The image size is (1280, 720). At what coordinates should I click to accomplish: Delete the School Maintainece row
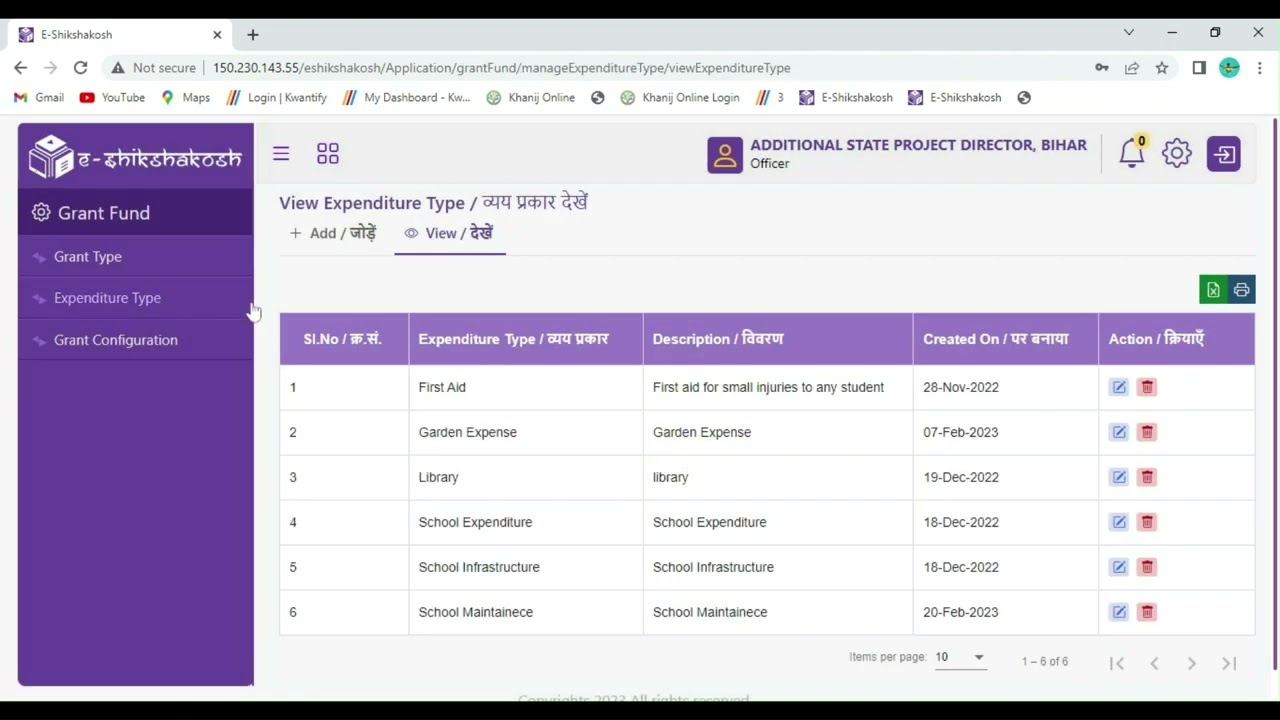coord(1147,612)
